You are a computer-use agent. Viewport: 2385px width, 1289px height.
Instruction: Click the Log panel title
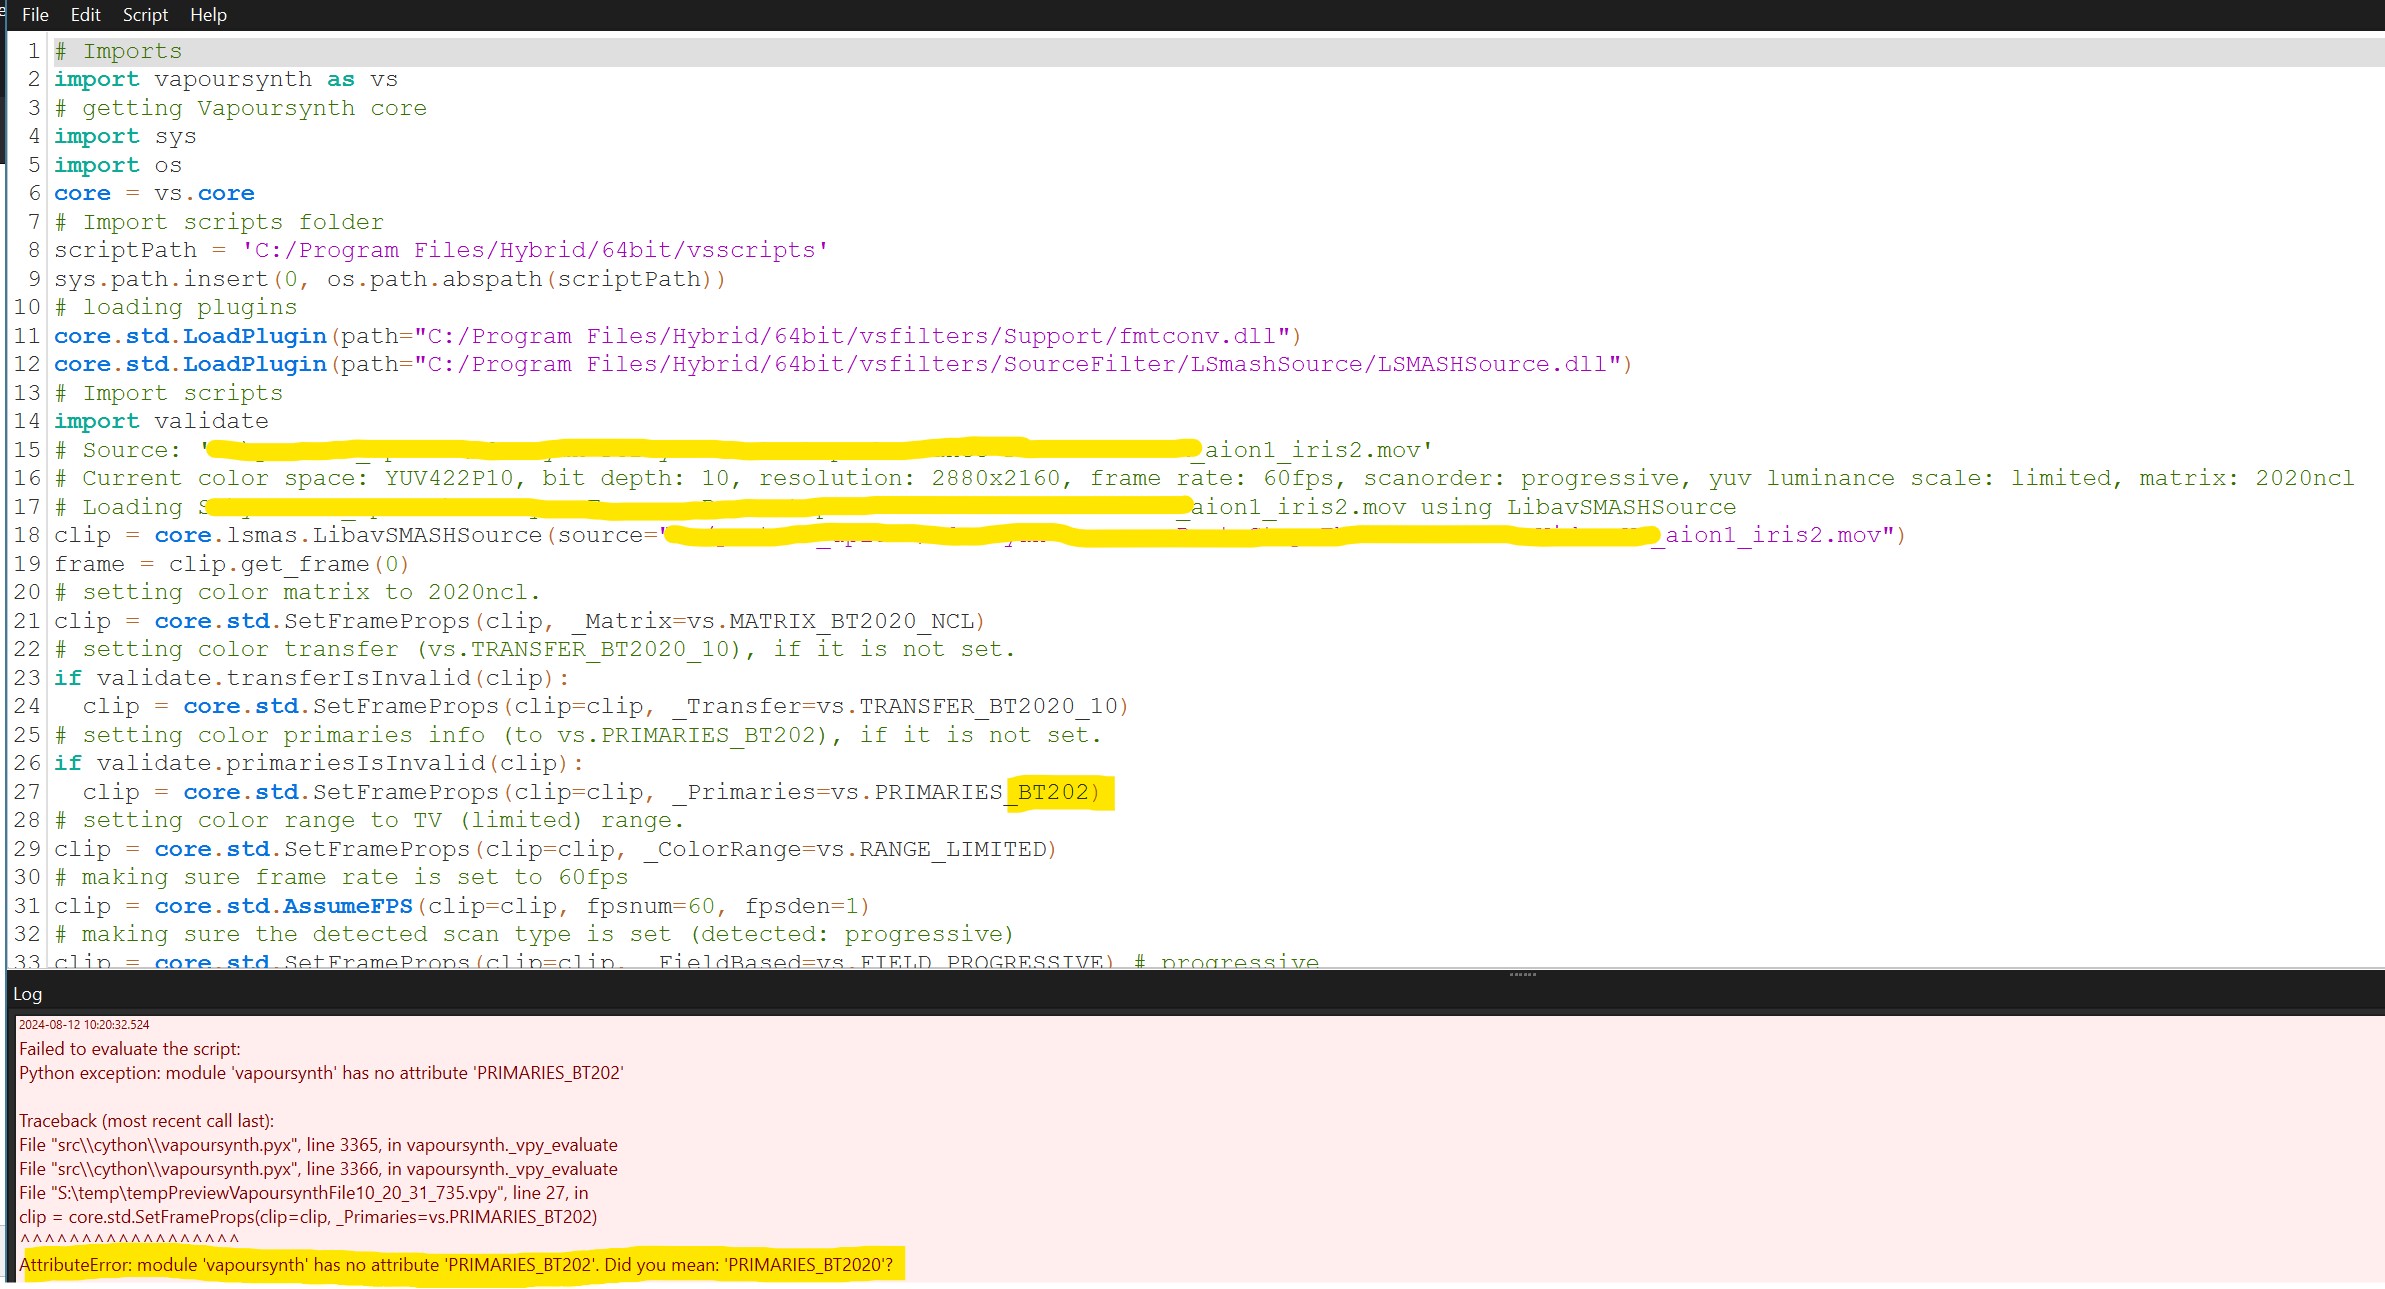[x=28, y=994]
